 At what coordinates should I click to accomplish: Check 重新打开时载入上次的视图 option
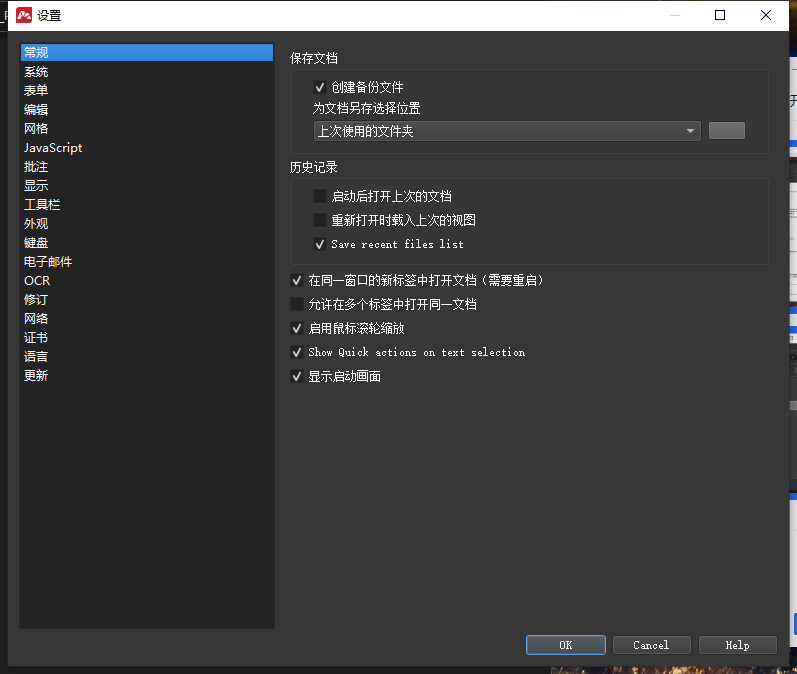tap(320, 220)
